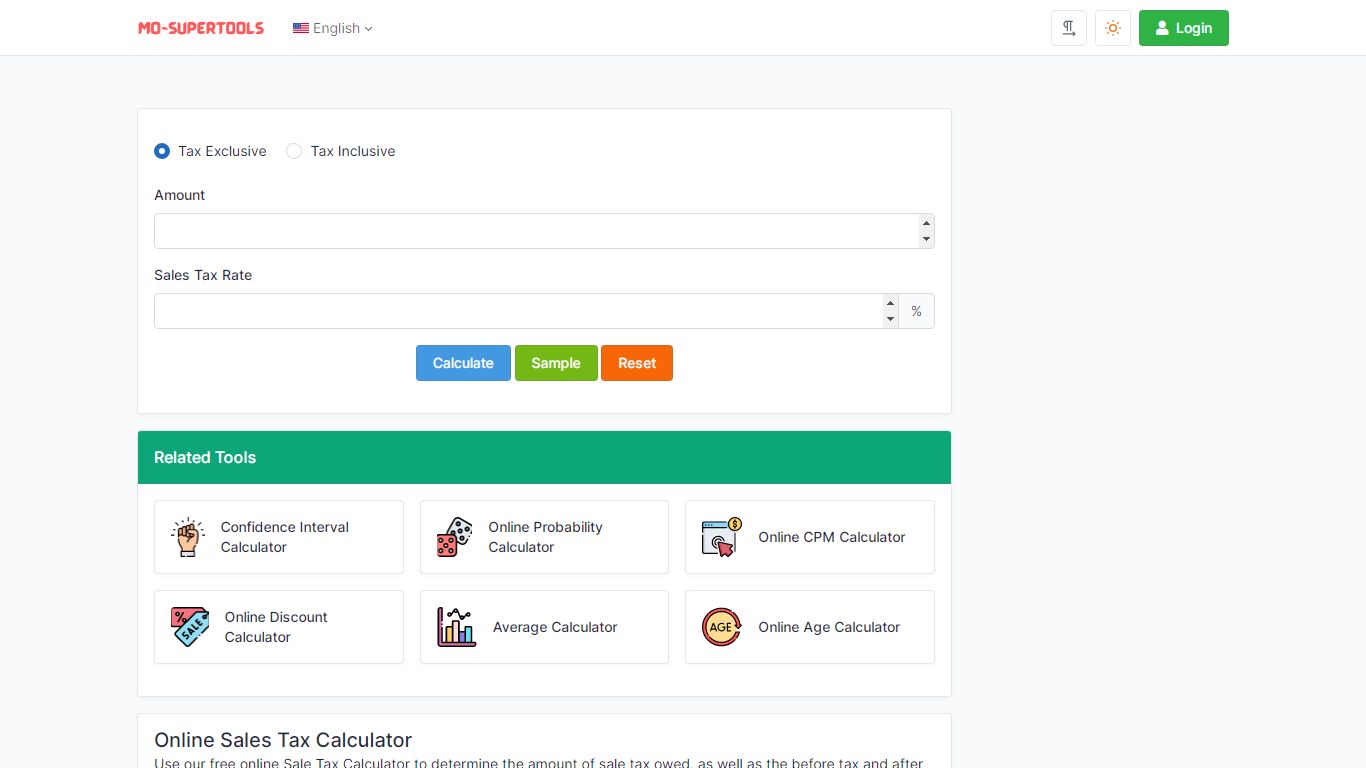1366x768 pixels.
Task: Select the Tax Exclusive radio button
Action: (x=162, y=151)
